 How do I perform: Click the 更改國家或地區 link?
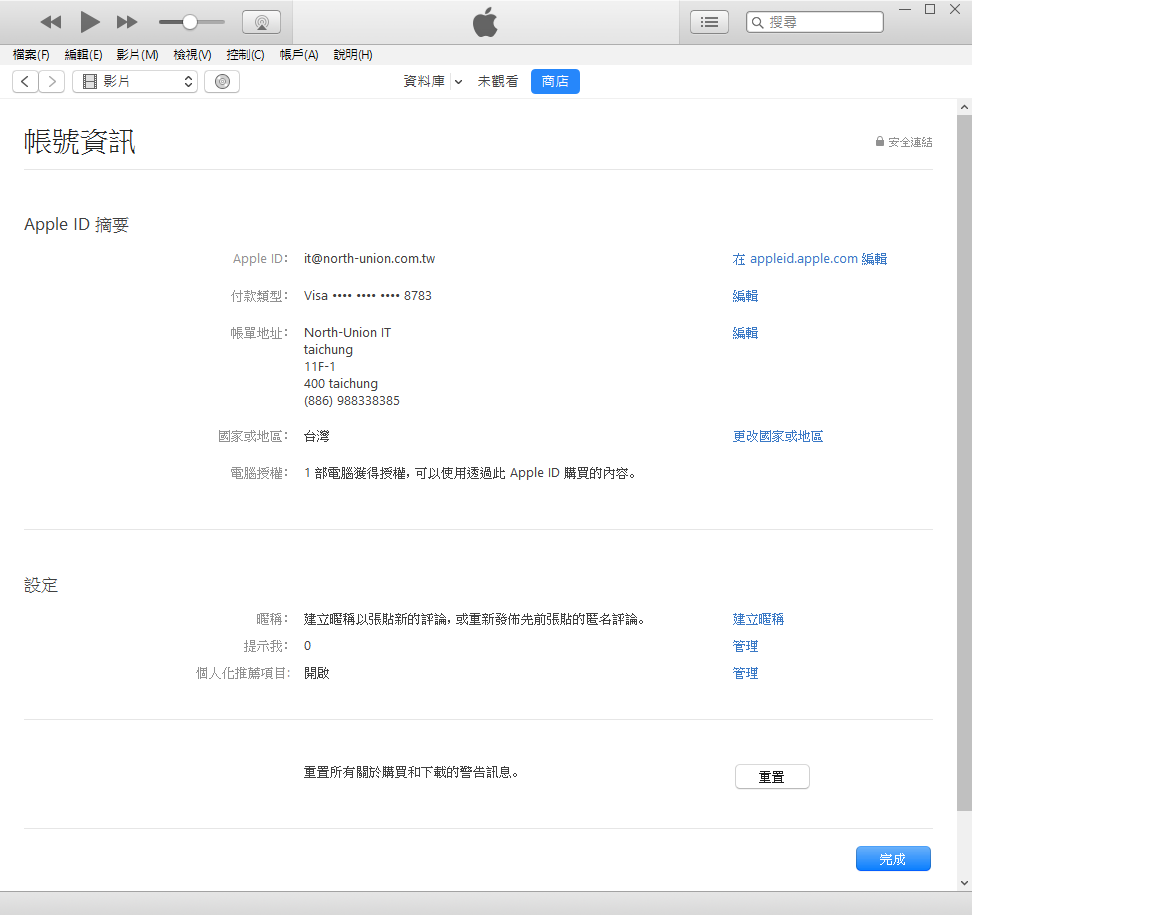coord(778,437)
